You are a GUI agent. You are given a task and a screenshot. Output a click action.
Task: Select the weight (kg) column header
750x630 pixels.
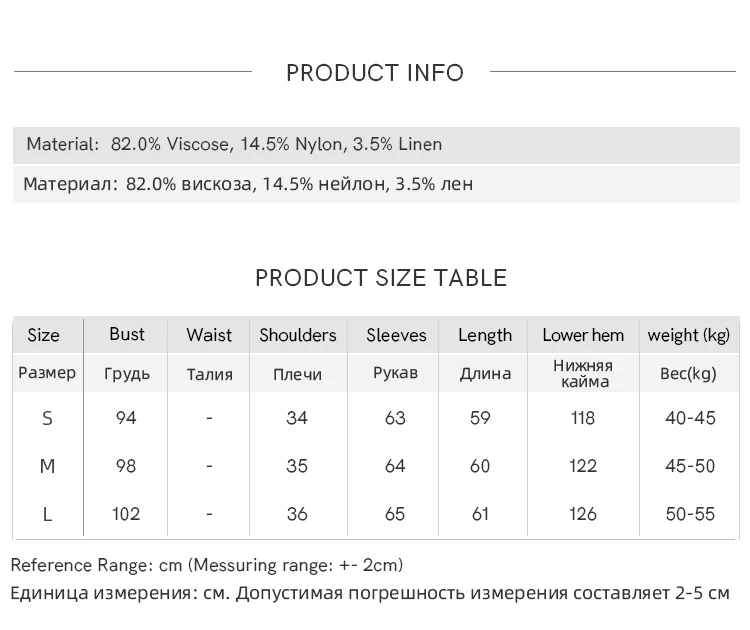689,335
